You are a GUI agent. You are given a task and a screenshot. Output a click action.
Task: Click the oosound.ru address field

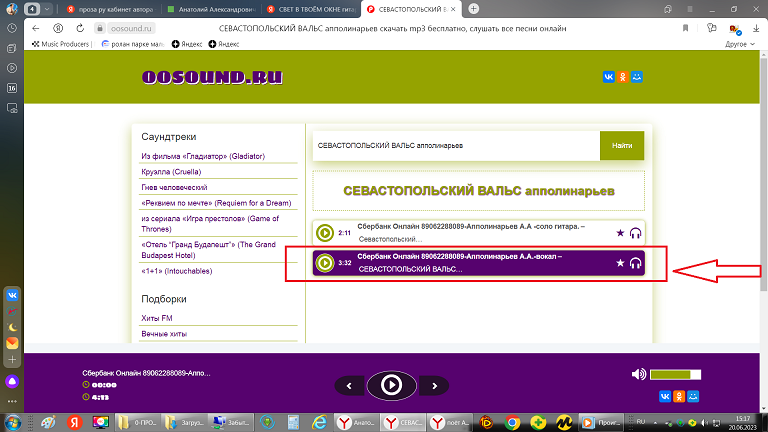[131, 28]
